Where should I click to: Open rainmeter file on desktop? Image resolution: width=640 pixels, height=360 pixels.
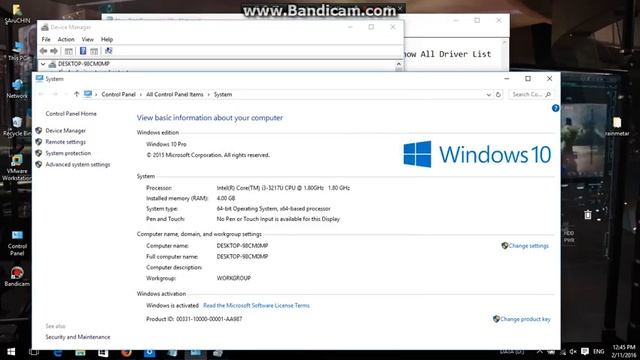(617, 127)
